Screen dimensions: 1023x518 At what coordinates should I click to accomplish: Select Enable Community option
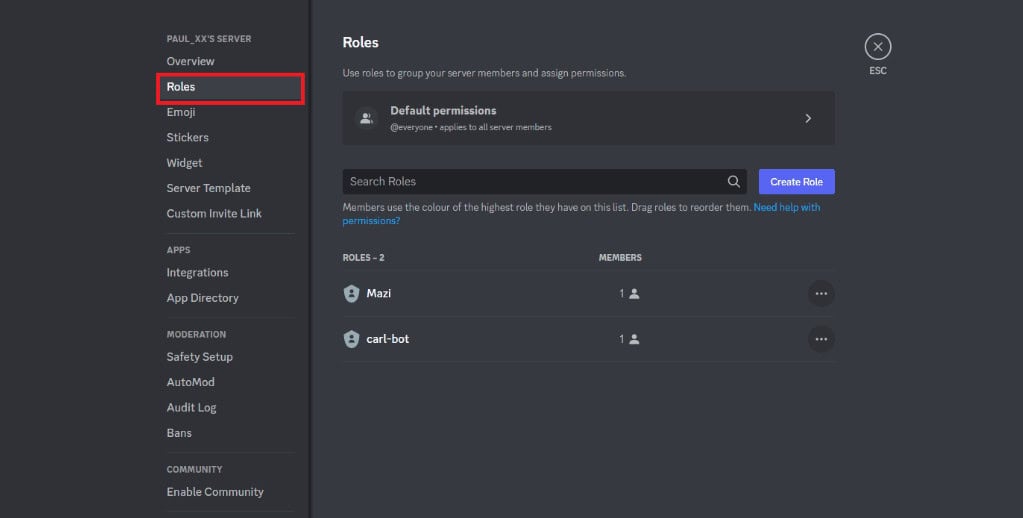pos(215,492)
